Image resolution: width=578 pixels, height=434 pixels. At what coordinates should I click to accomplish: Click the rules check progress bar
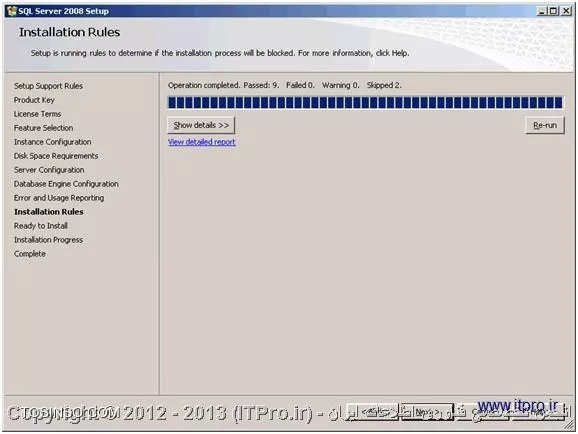click(x=365, y=103)
